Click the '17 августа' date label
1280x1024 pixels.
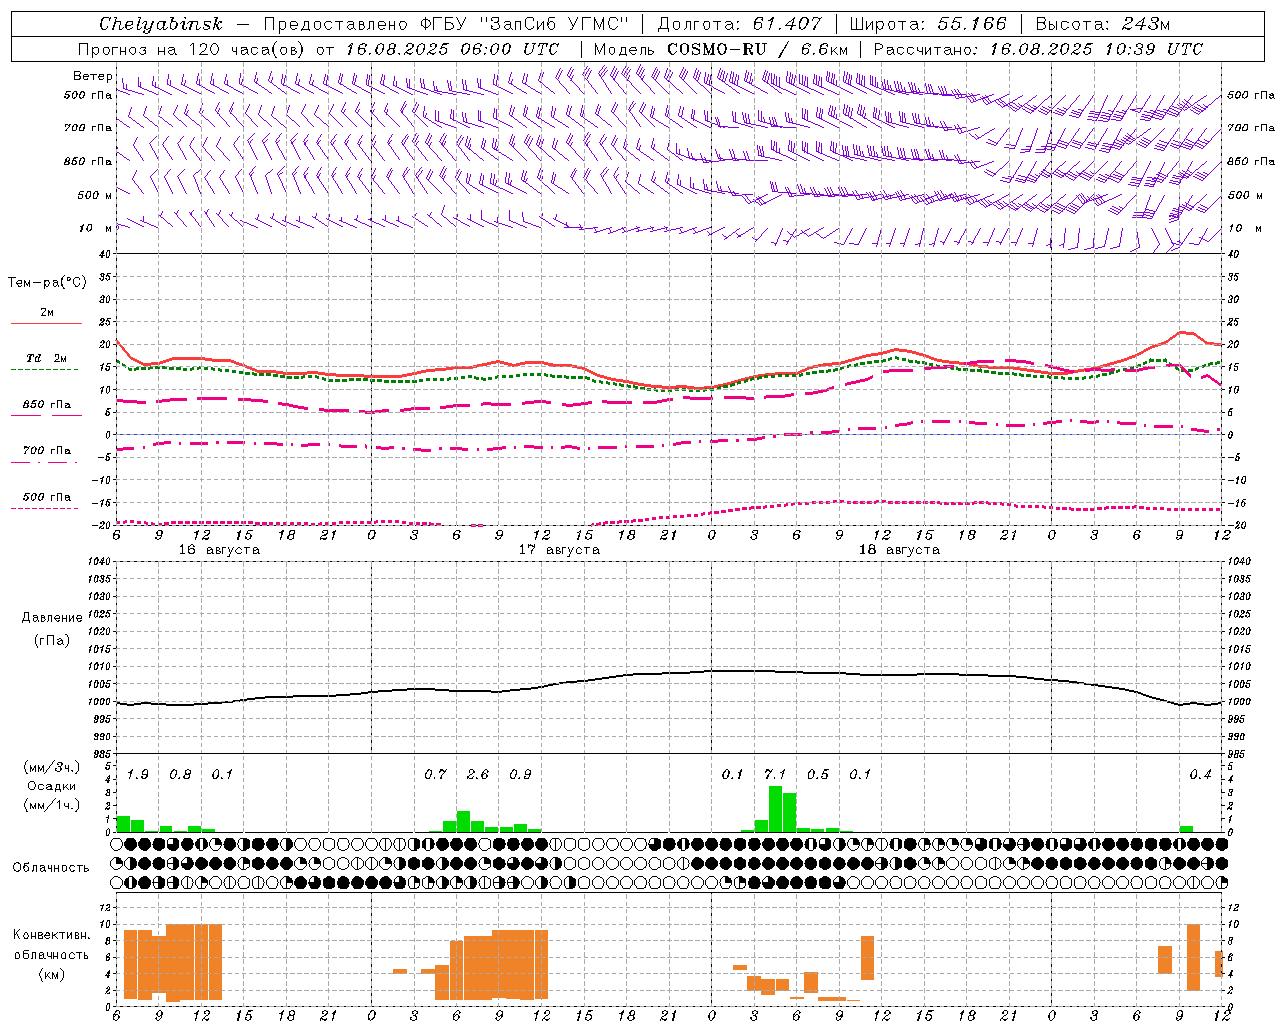pyautogui.click(x=559, y=550)
